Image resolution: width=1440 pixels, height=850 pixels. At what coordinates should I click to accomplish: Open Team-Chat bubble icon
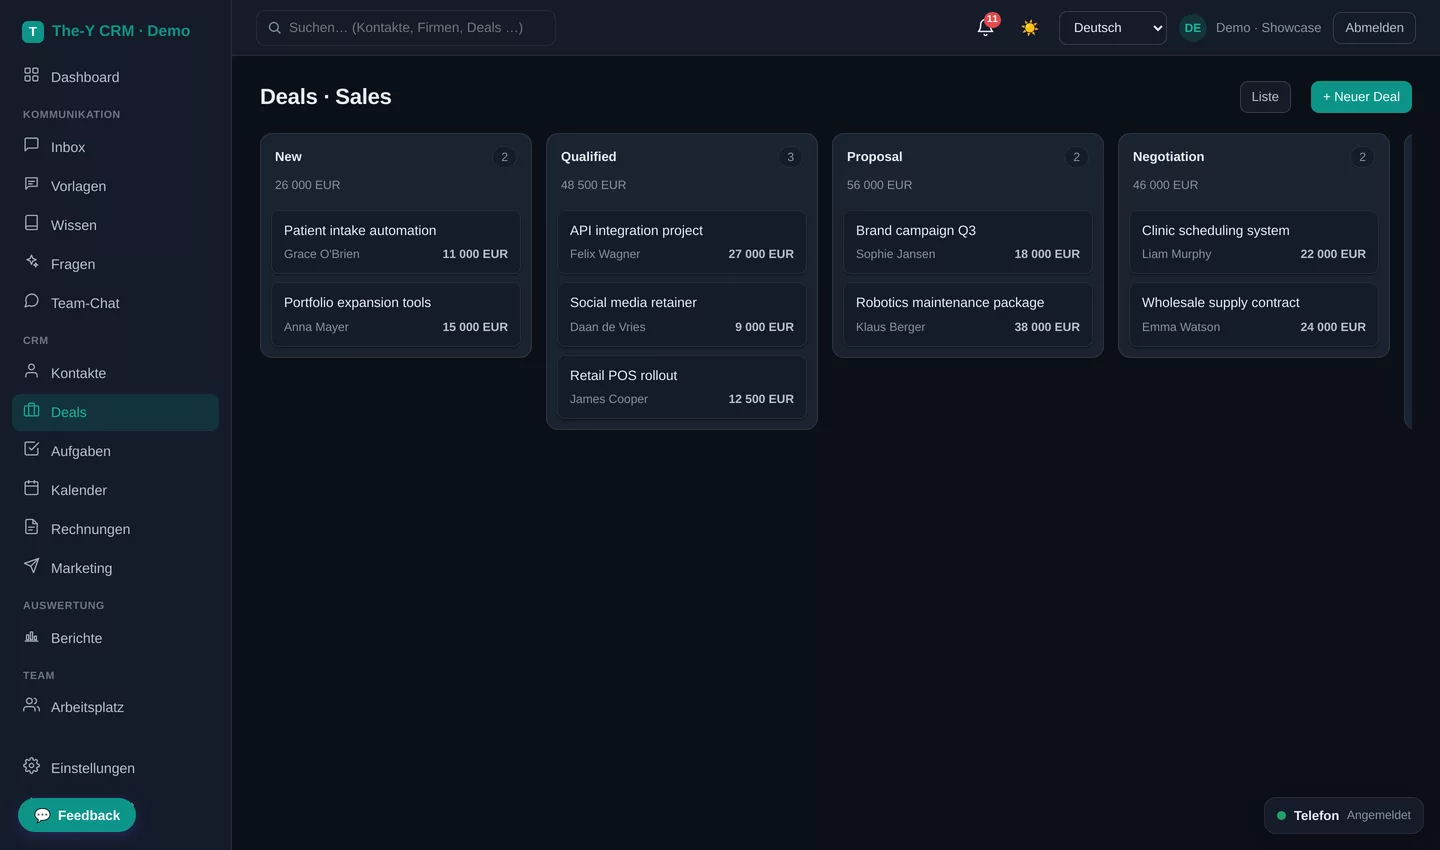click(32, 301)
